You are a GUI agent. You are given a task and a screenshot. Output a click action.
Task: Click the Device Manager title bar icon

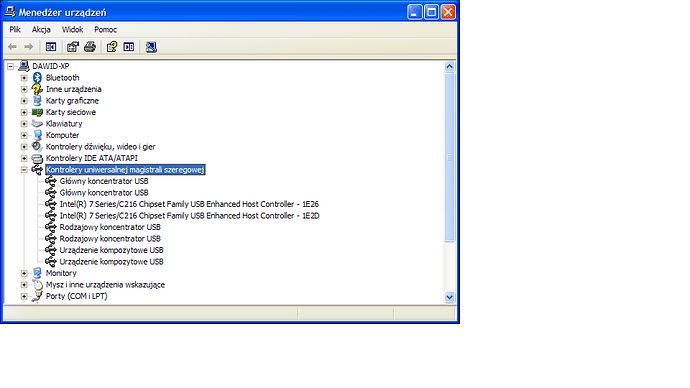[10, 12]
